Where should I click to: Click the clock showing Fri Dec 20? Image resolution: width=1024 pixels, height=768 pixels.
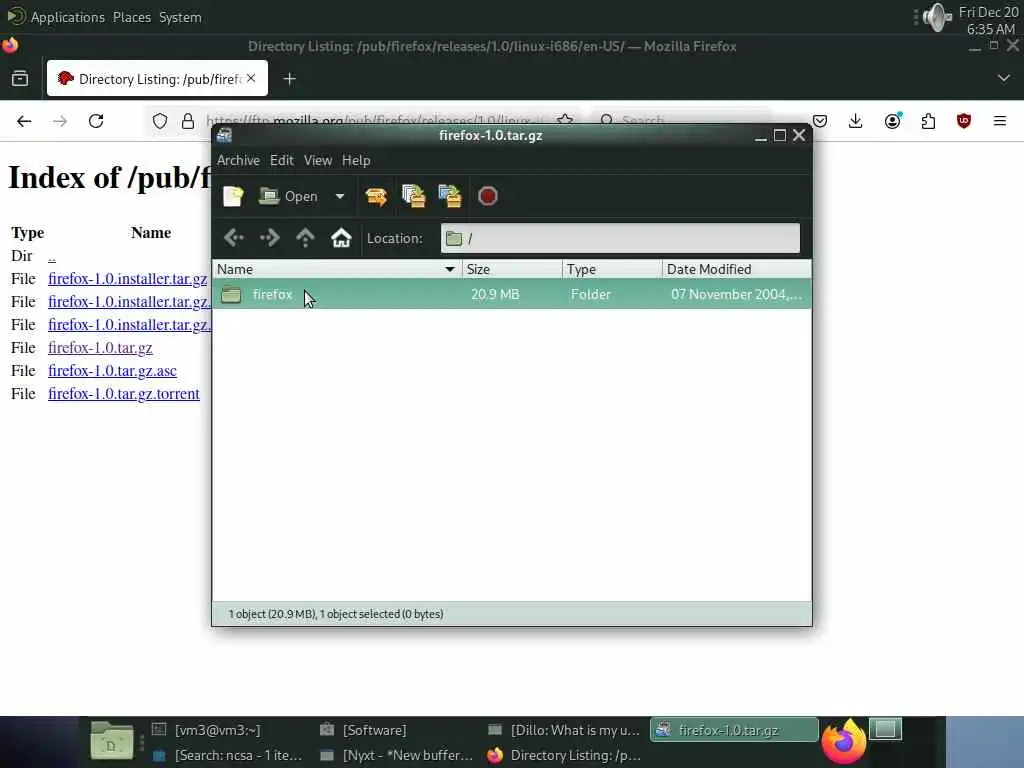click(989, 20)
